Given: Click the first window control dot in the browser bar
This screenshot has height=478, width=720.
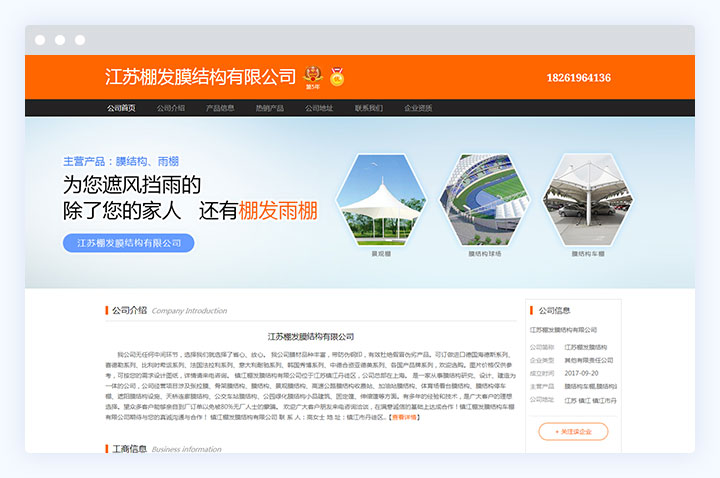Looking at the screenshot, I should point(40,40).
